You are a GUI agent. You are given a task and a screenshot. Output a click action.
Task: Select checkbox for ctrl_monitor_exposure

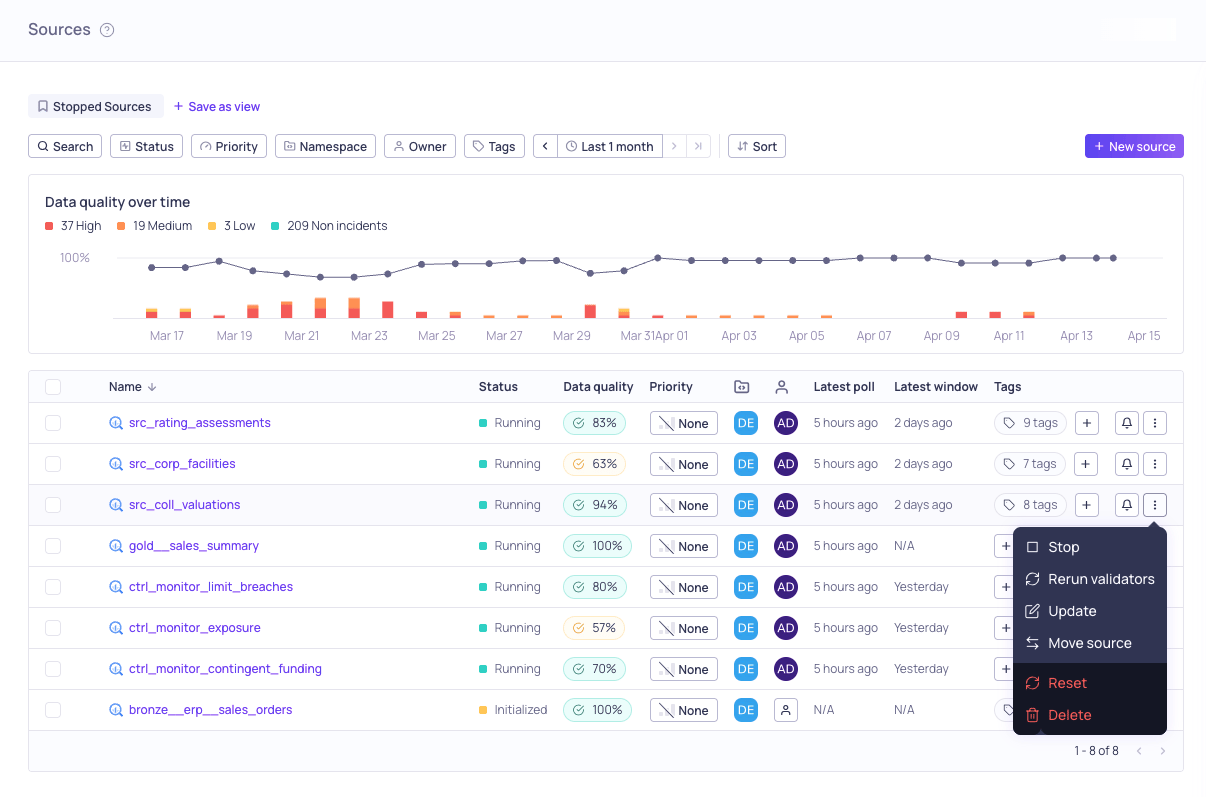(x=53, y=628)
